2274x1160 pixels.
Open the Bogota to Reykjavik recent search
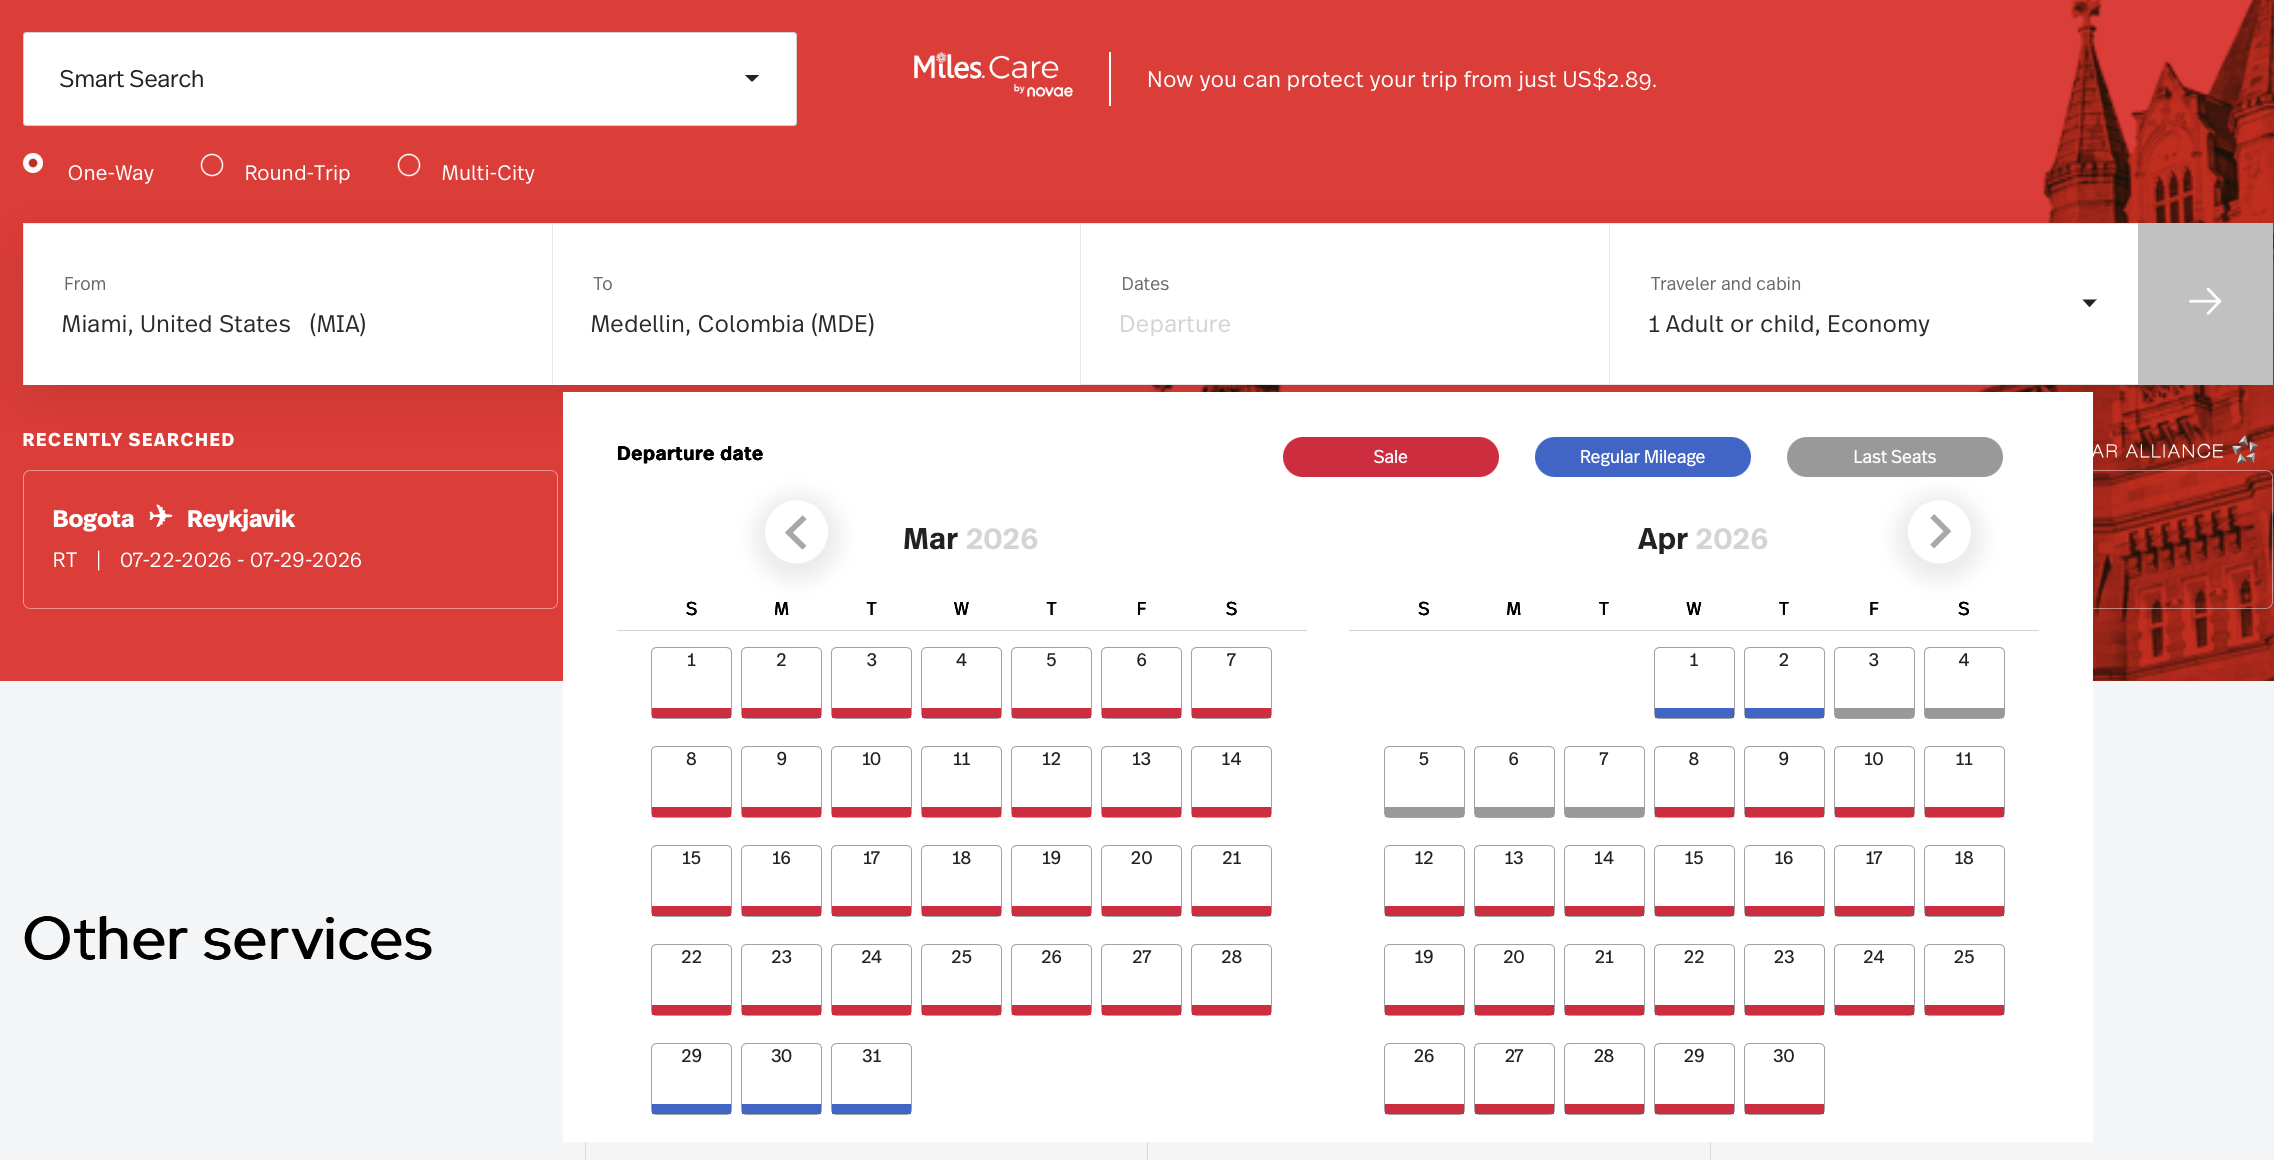(289, 539)
